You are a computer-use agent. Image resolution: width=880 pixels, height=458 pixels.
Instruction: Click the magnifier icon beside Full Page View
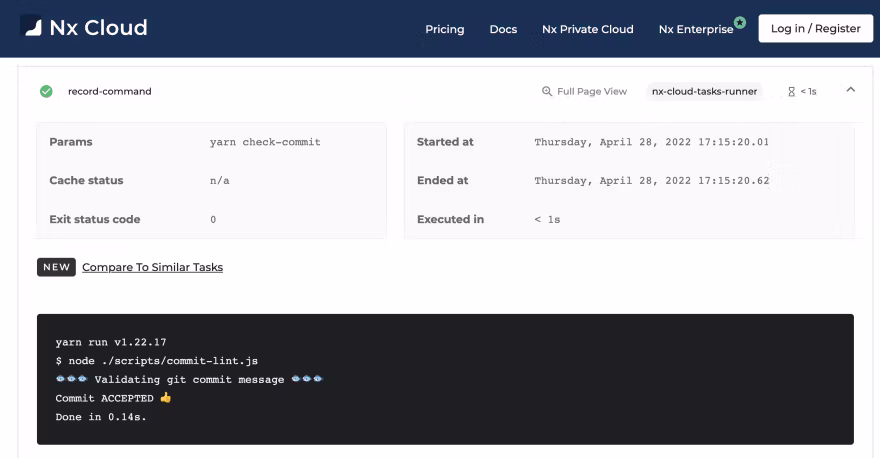(x=547, y=91)
